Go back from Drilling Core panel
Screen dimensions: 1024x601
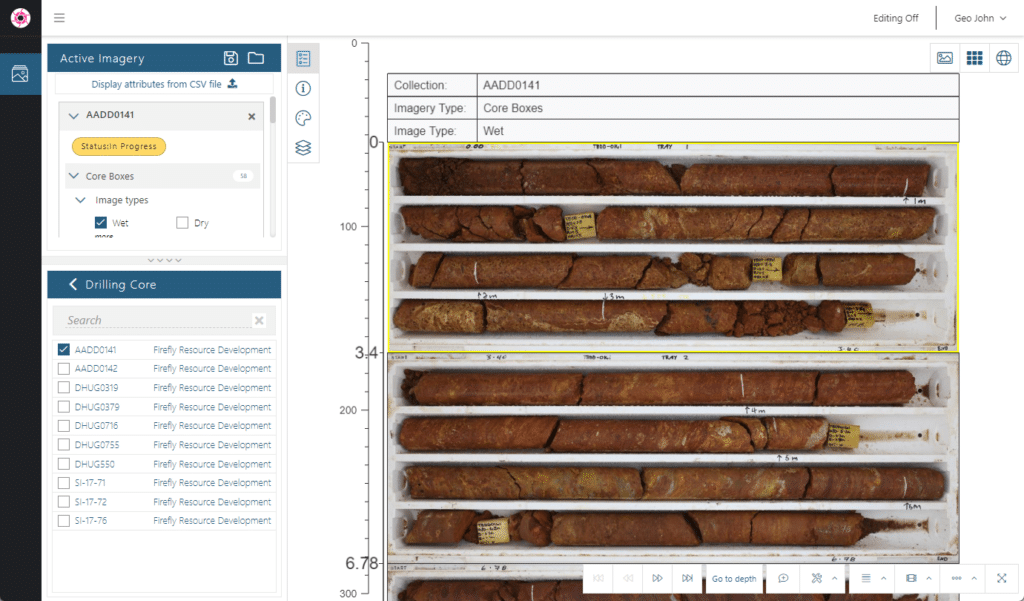click(73, 285)
